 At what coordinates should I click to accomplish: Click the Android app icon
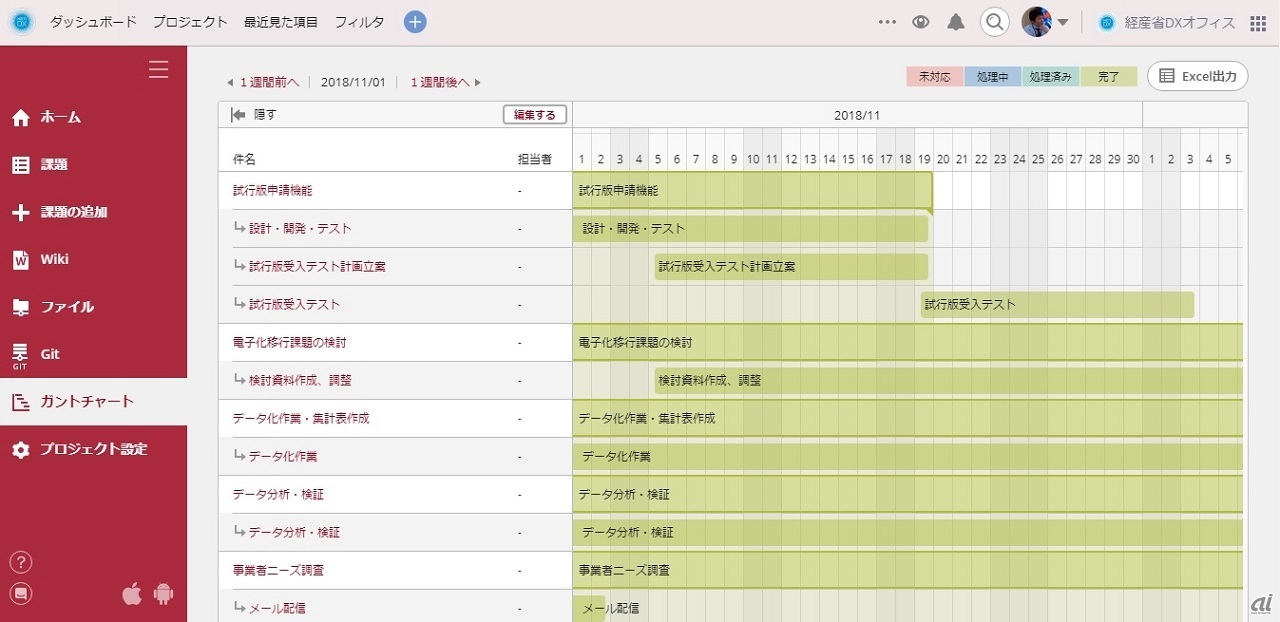tap(164, 594)
